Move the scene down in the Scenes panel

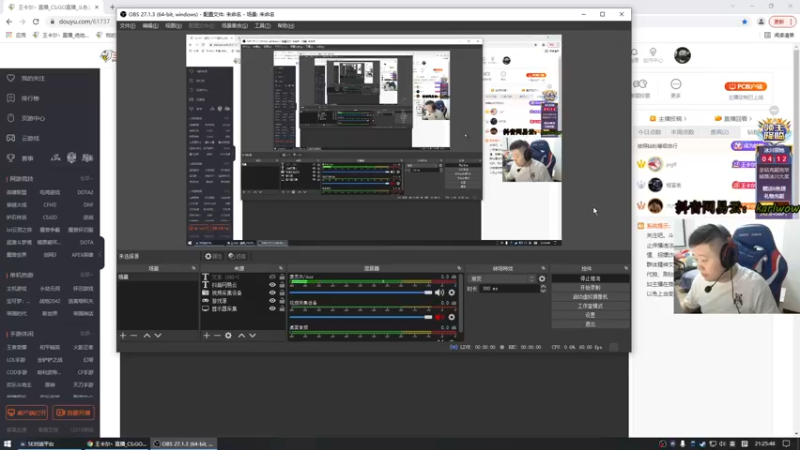pyautogui.click(x=158, y=336)
